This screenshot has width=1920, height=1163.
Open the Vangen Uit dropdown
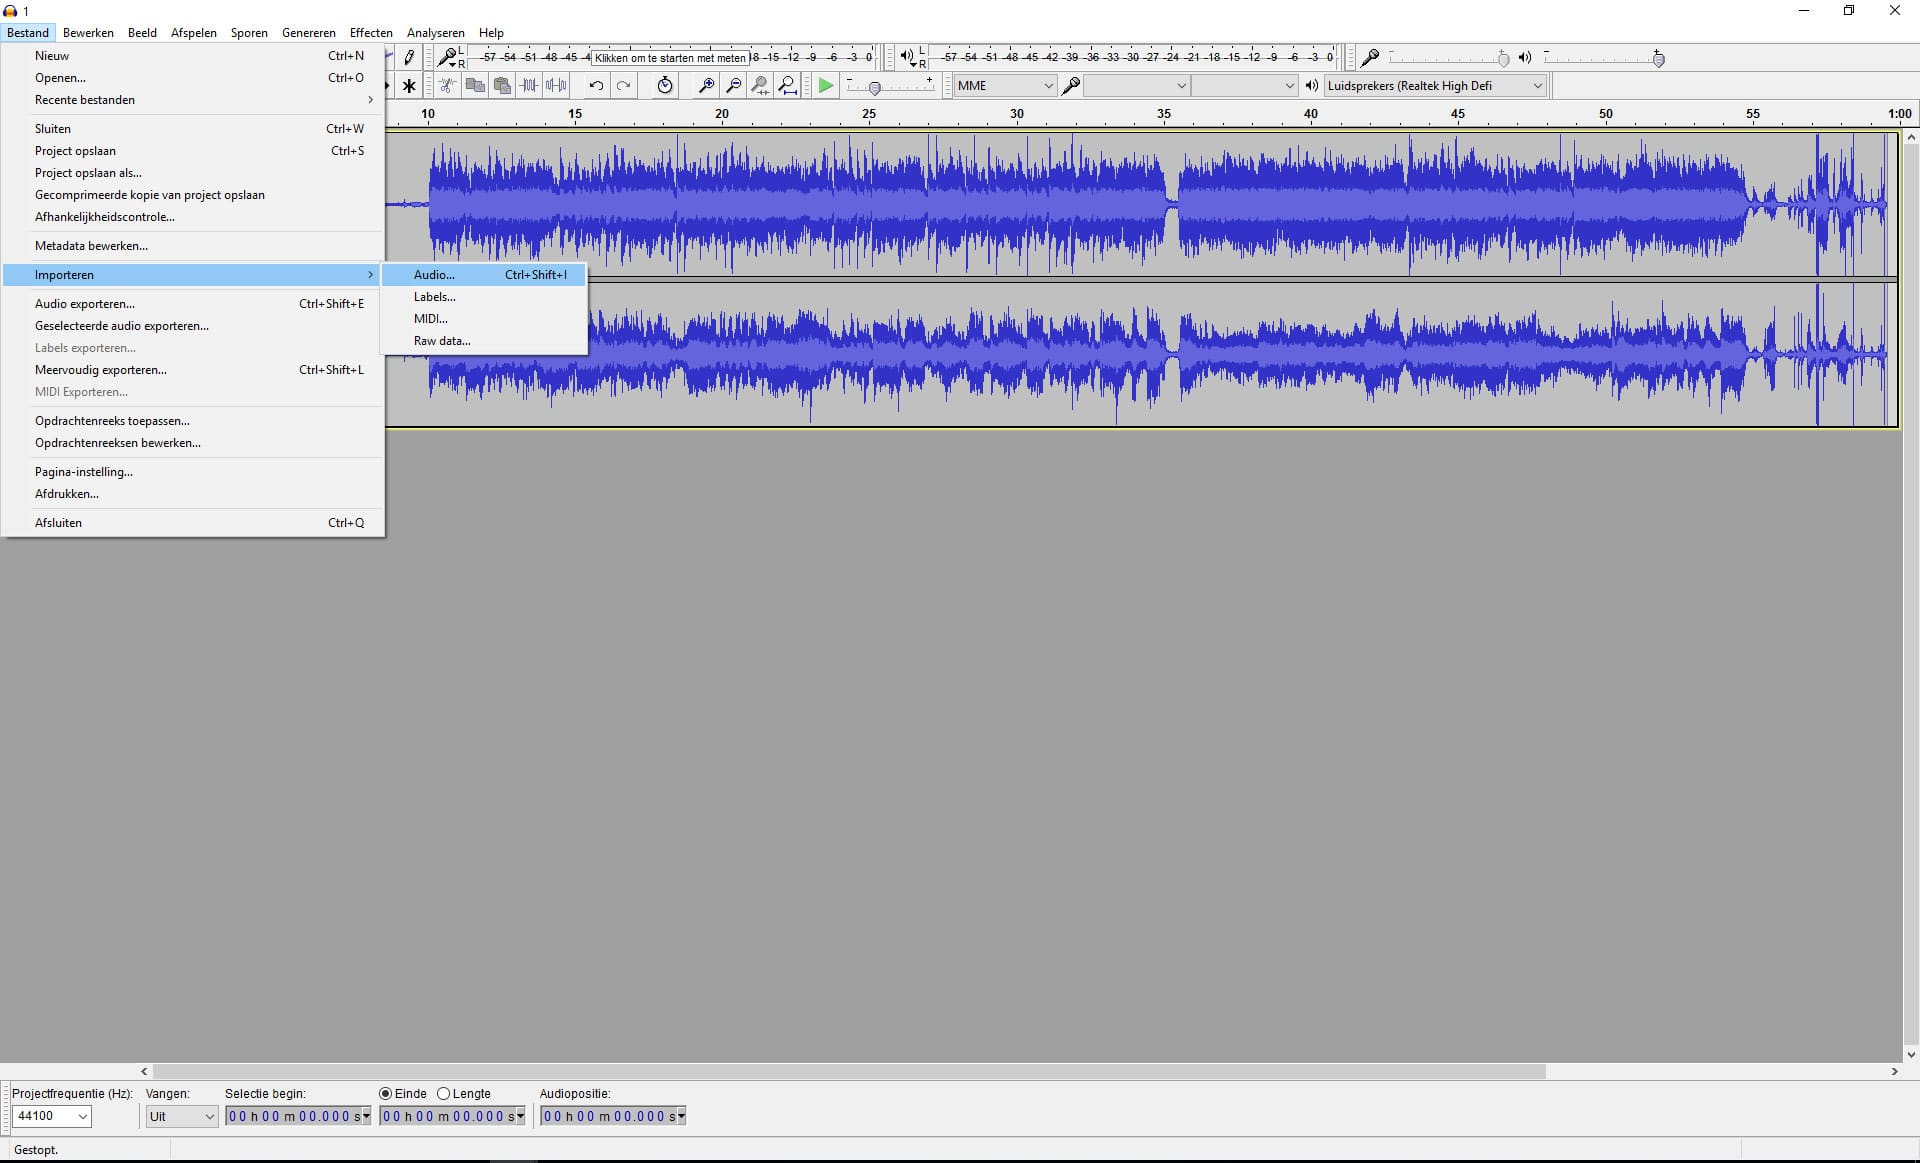(181, 1116)
